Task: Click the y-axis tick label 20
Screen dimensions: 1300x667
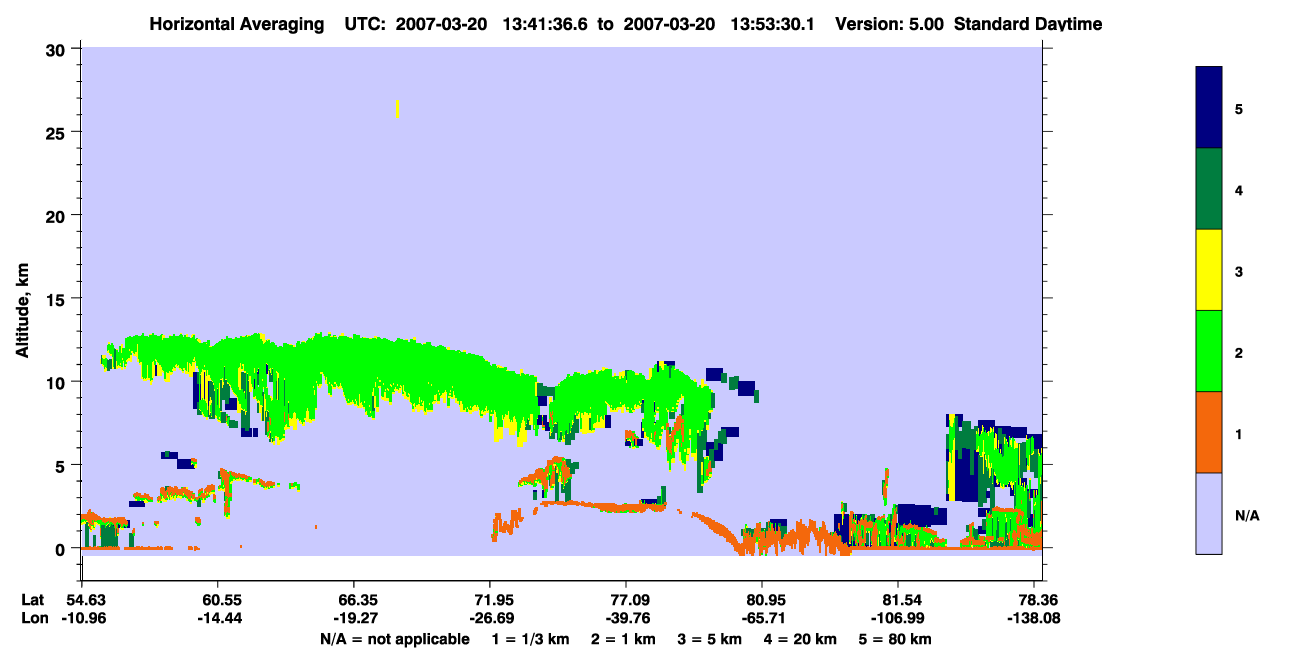Action: click(58, 215)
